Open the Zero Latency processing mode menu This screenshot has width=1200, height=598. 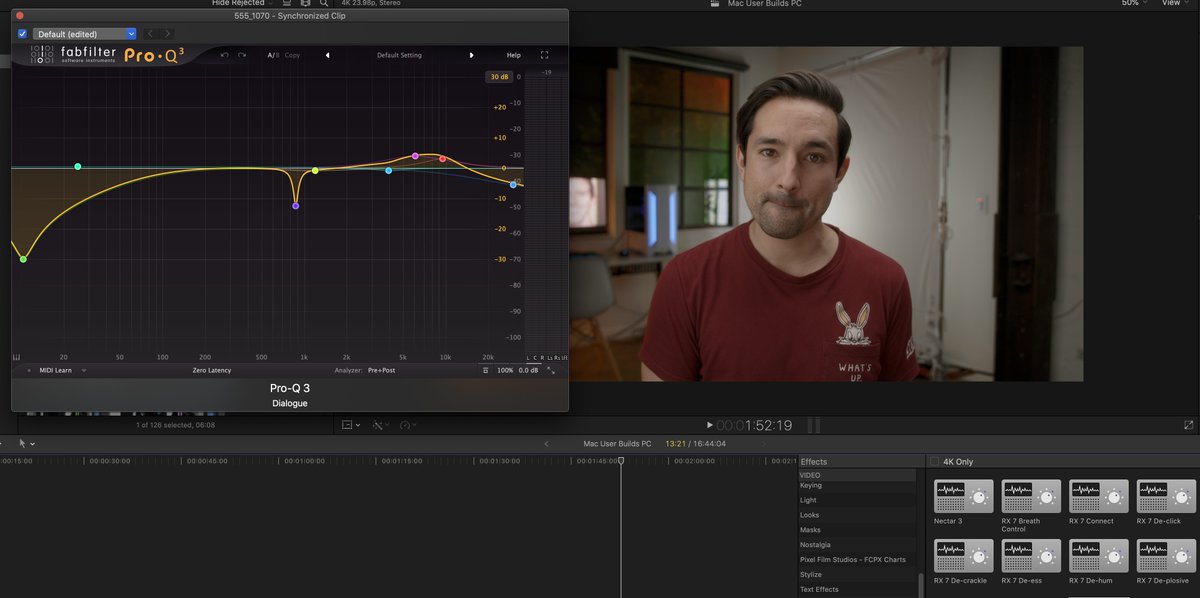click(x=212, y=370)
